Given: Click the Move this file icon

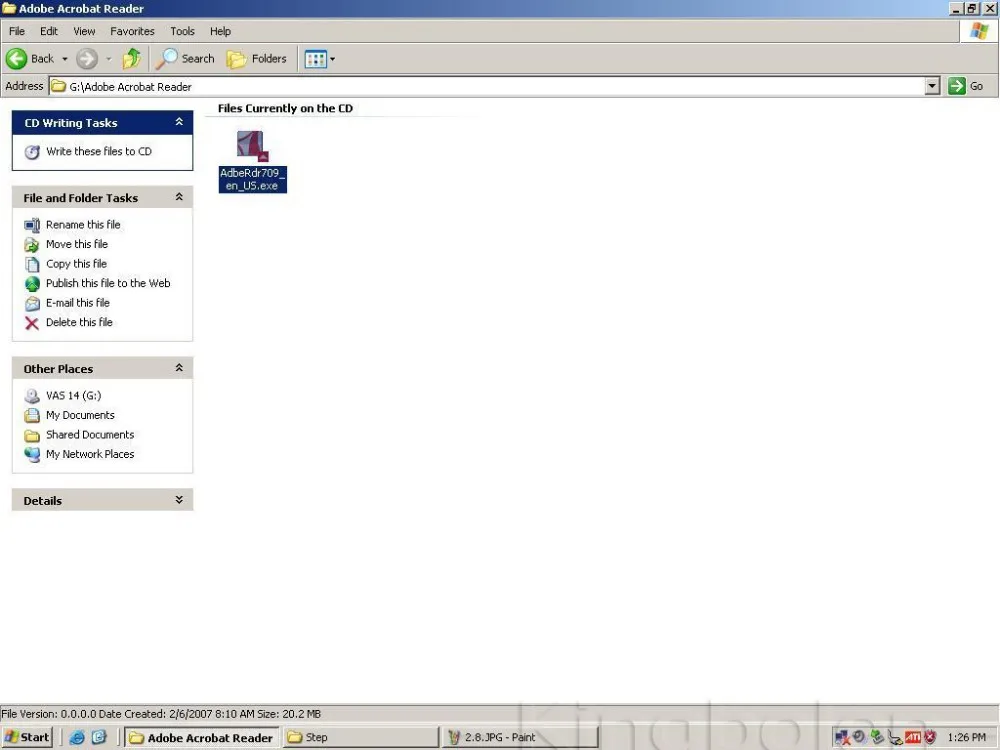Looking at the screenshot, I should (32, 245).
